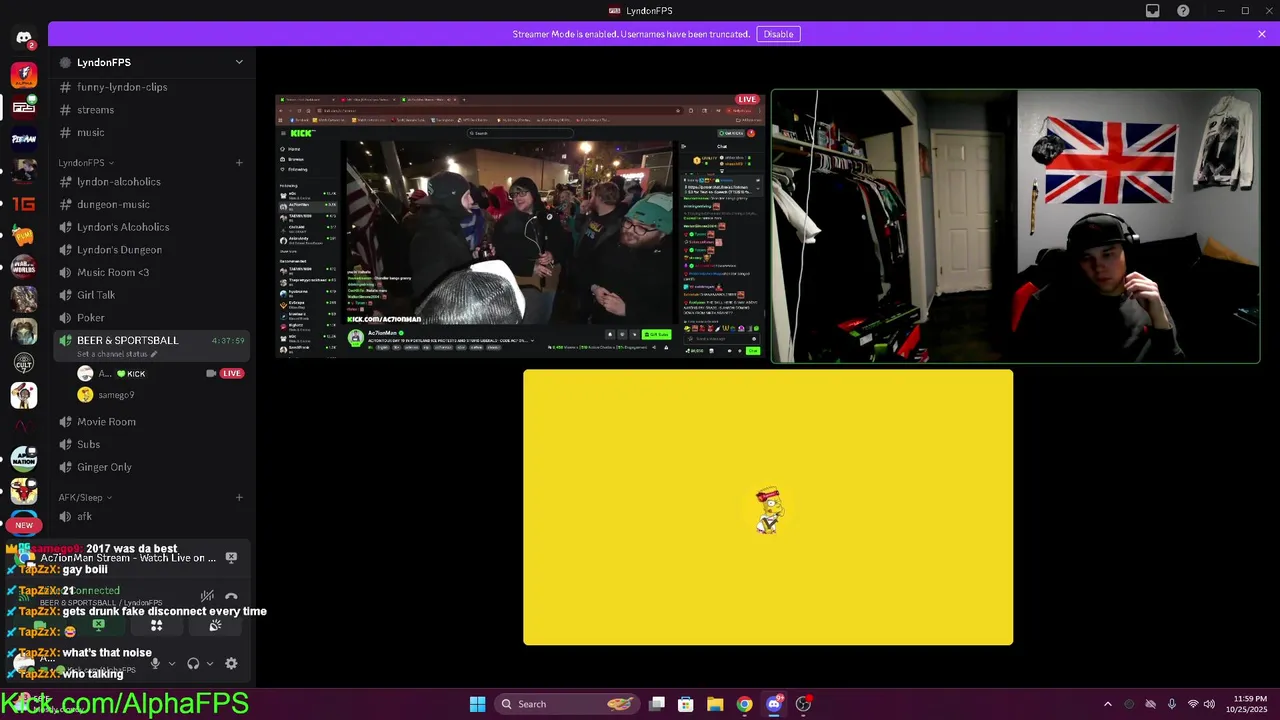Viewport: 1280px width, 720px height.
Task: Open the LyndonFPS server dropdown menu
Action: [239, 62]
